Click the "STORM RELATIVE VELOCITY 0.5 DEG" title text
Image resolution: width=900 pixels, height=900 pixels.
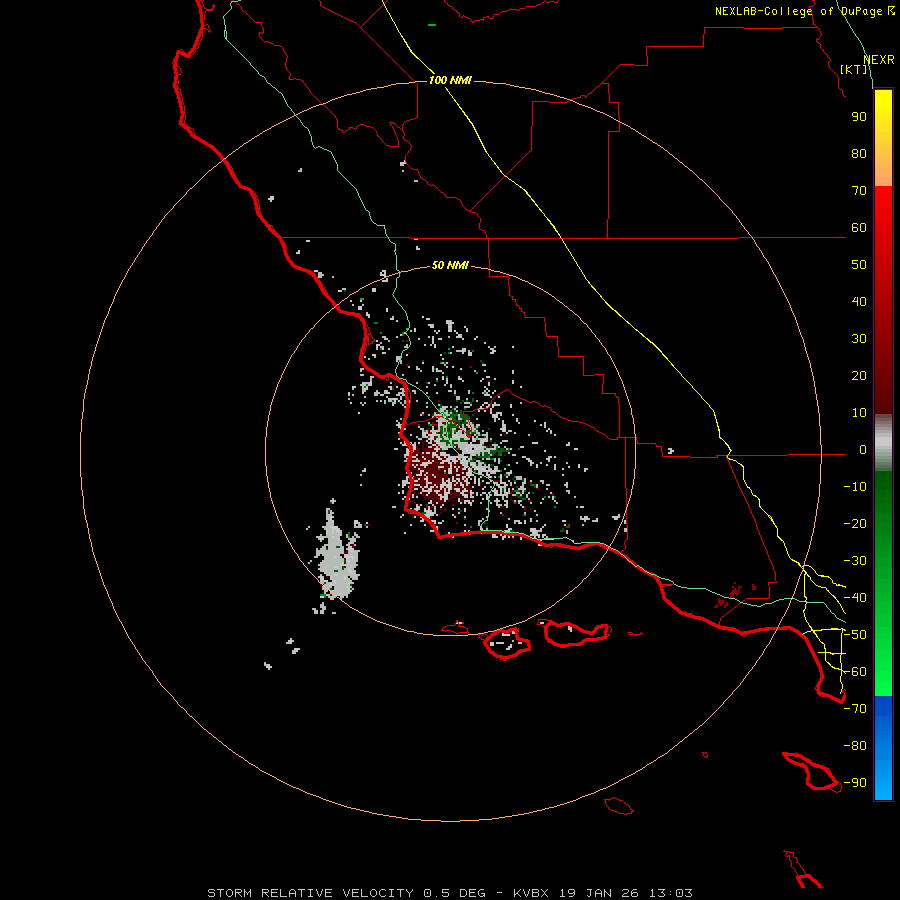click(346, 893)
